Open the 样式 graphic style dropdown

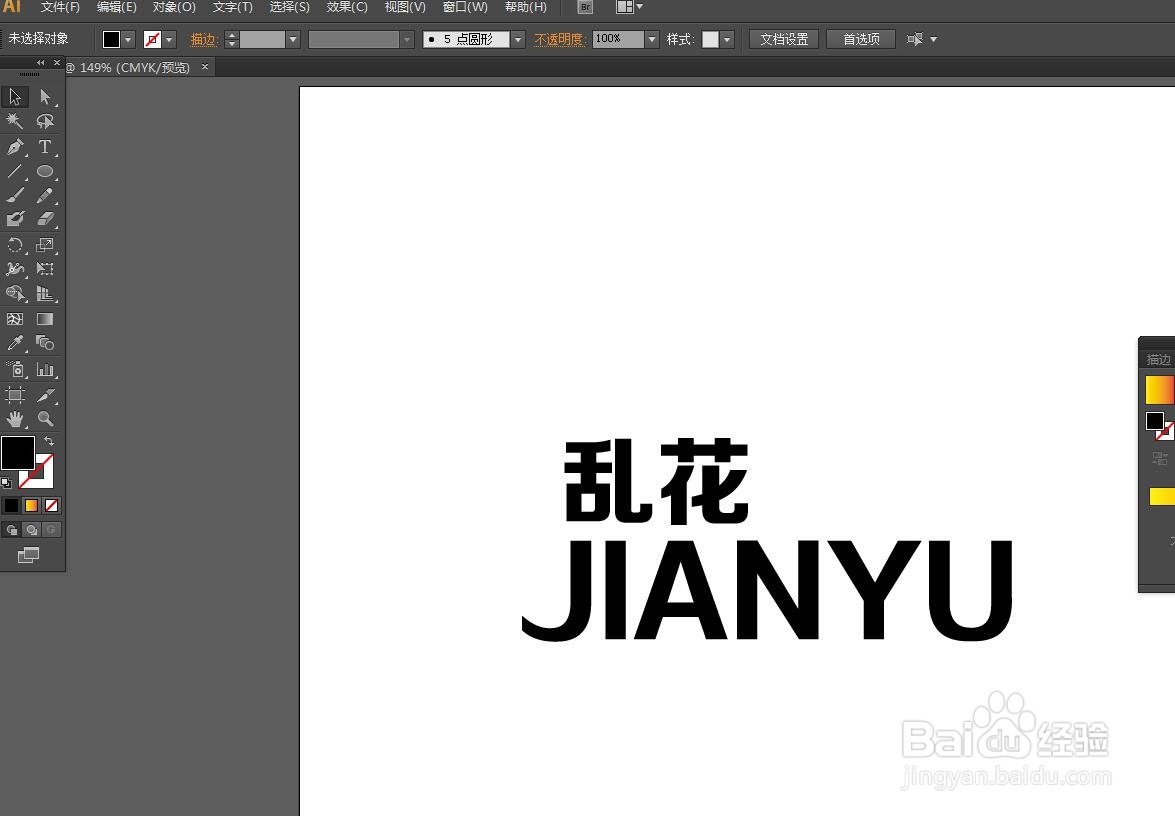[724, 39]
